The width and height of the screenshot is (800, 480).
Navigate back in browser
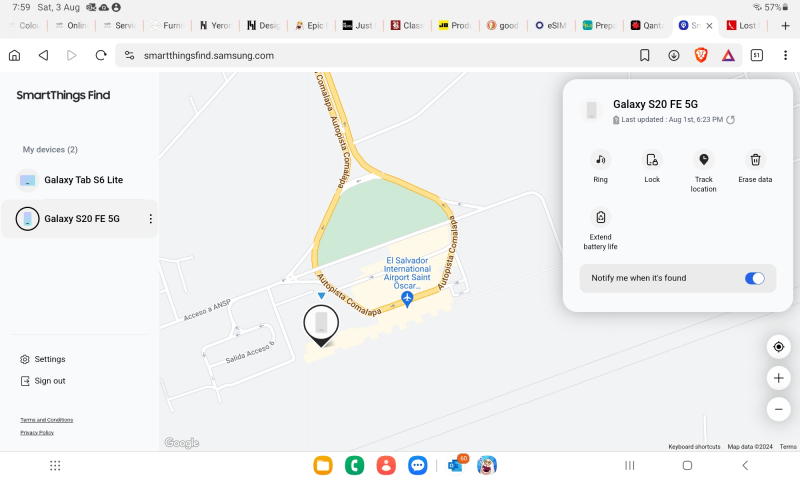(x=43, y=56)
